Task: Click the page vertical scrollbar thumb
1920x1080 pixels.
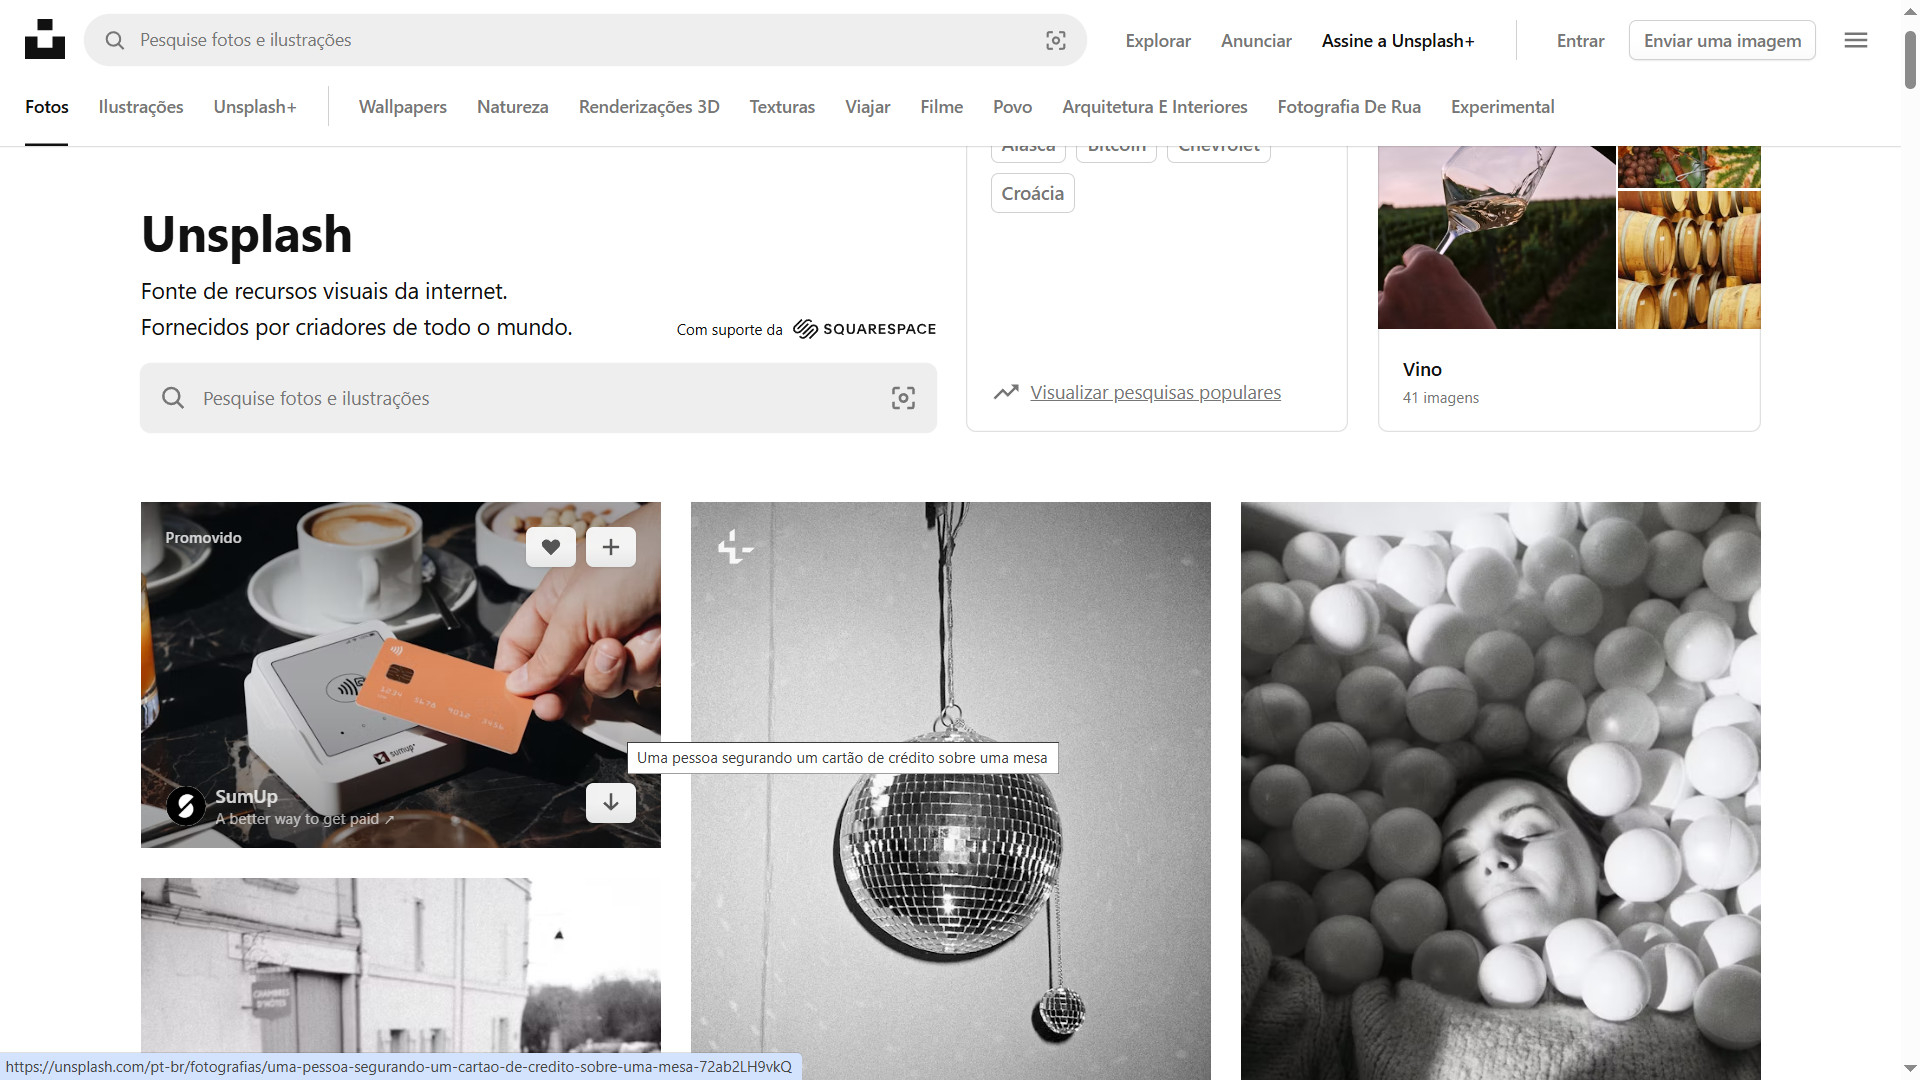Action: [x=1910, y=60]
